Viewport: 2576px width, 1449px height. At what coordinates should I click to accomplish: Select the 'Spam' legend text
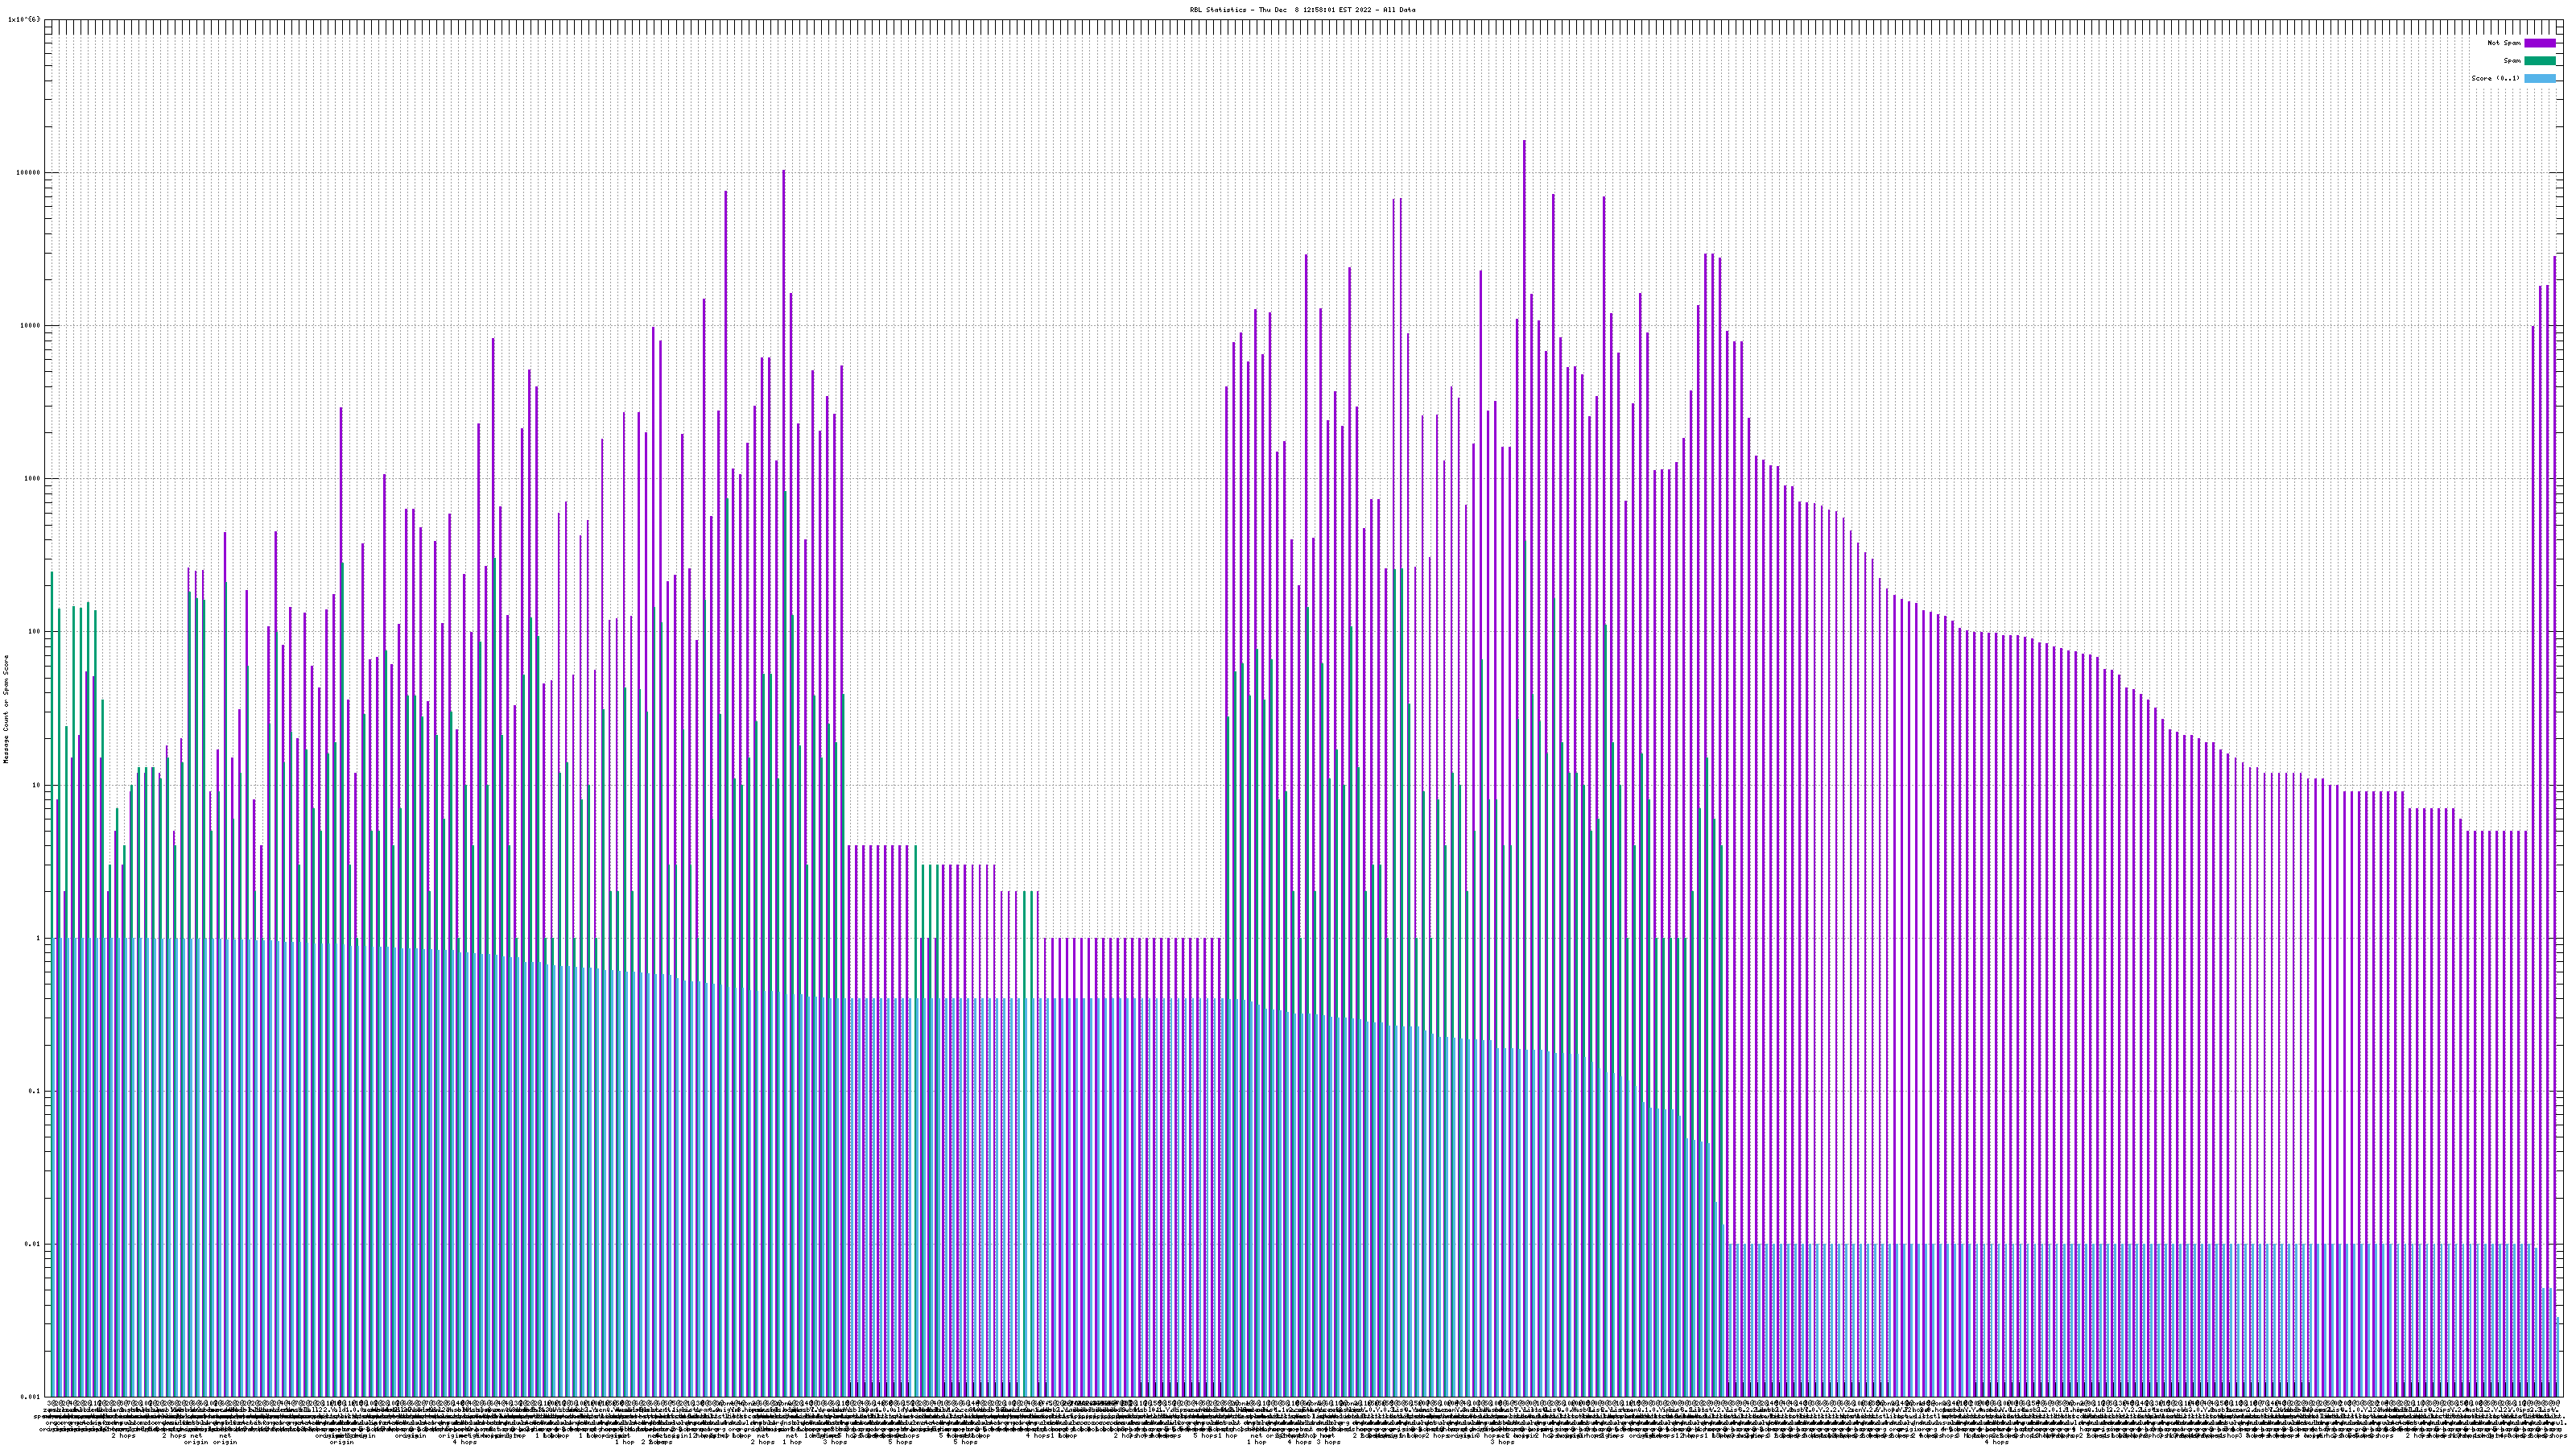click(2512, 61)
